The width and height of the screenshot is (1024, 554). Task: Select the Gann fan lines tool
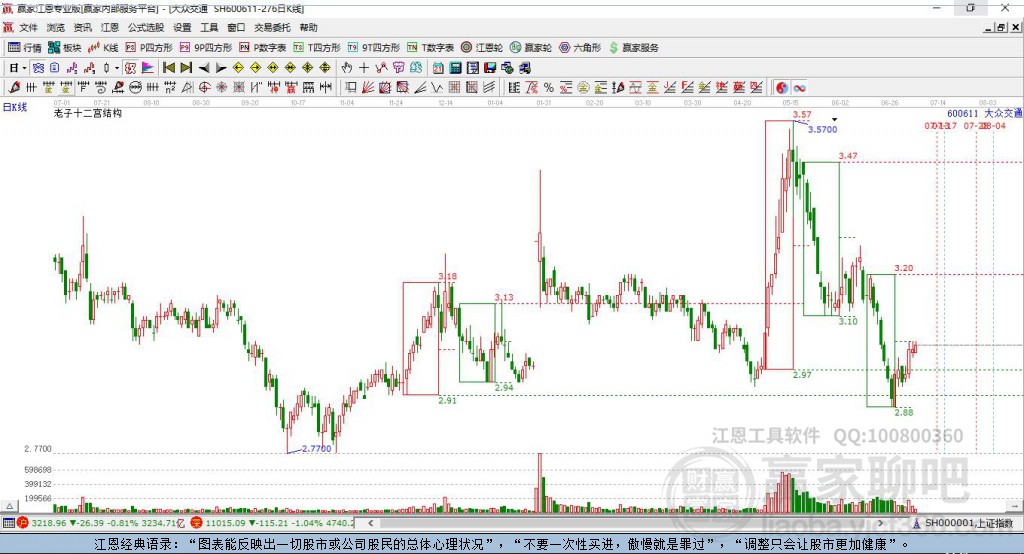368,88
